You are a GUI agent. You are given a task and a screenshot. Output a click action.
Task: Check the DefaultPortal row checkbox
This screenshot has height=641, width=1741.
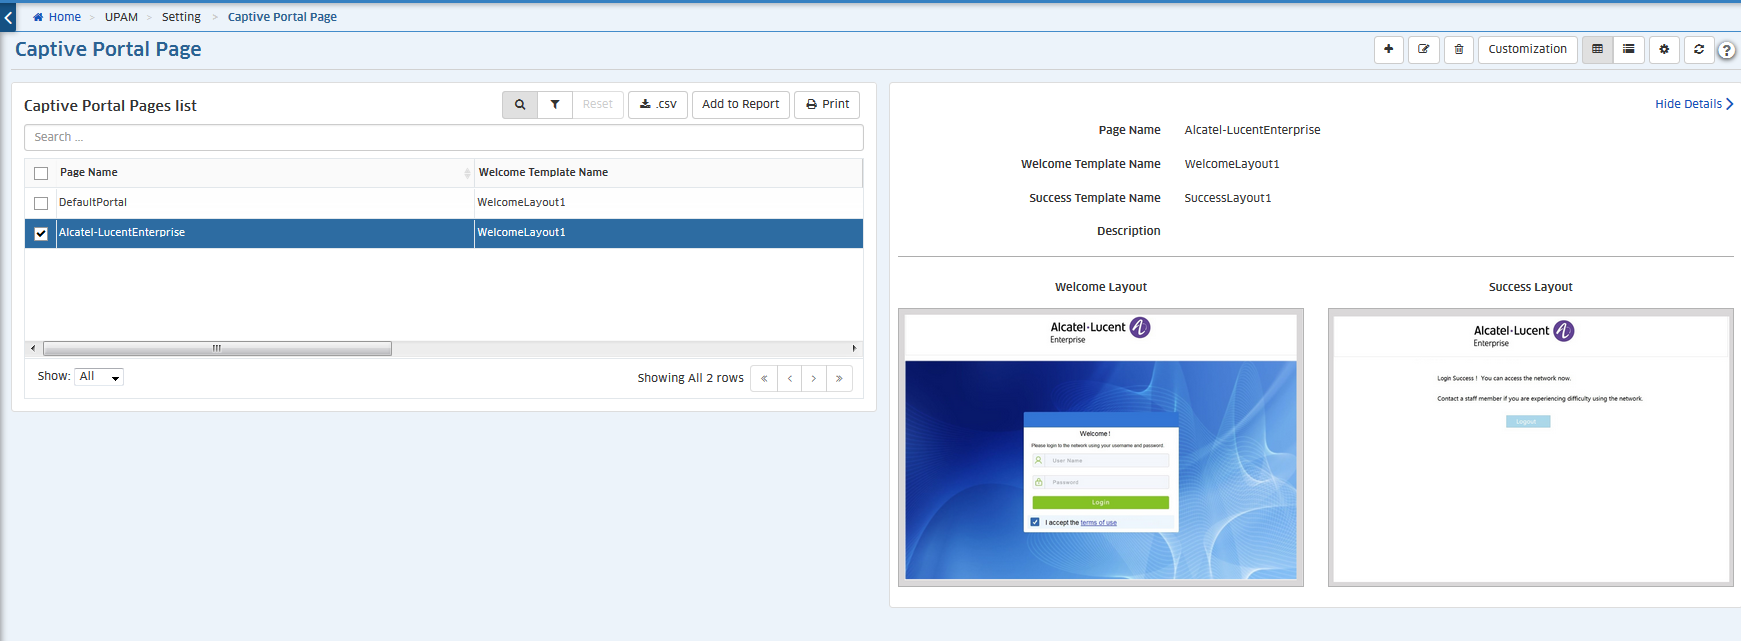pos(41,203)
